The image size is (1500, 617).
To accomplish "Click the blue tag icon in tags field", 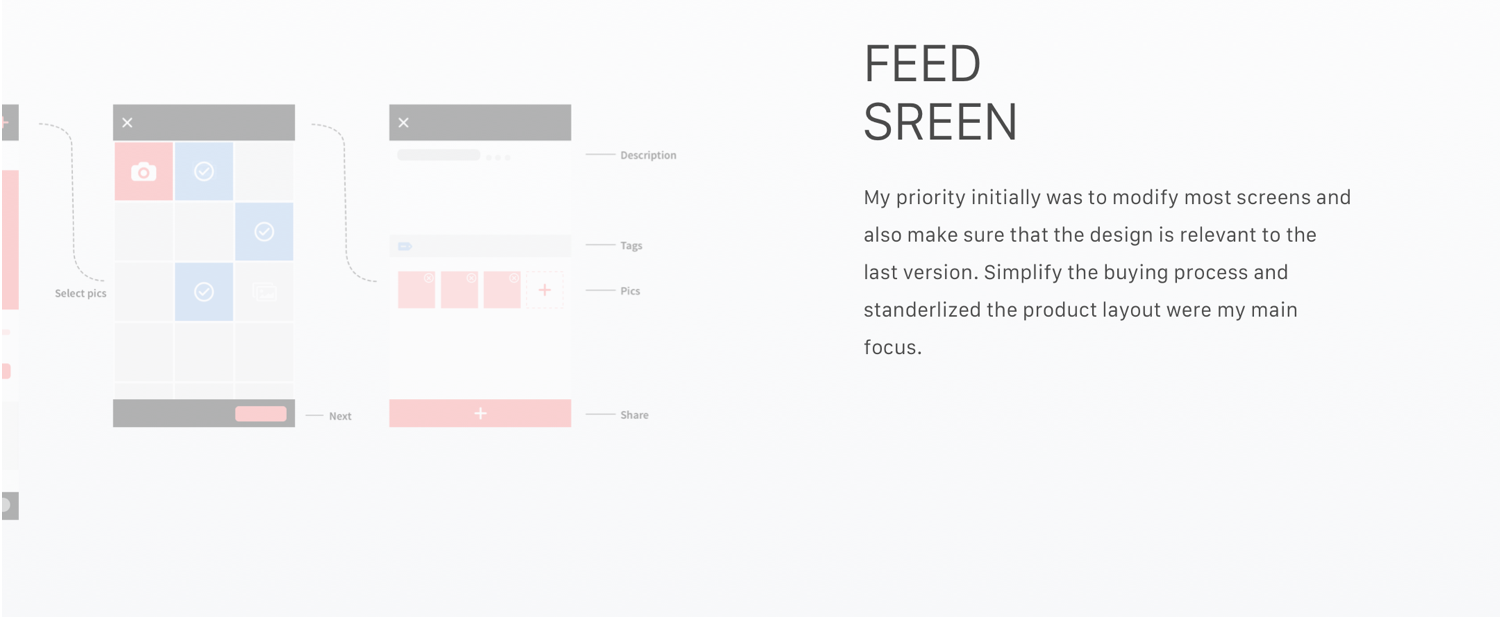I will [x=405, y=246].
